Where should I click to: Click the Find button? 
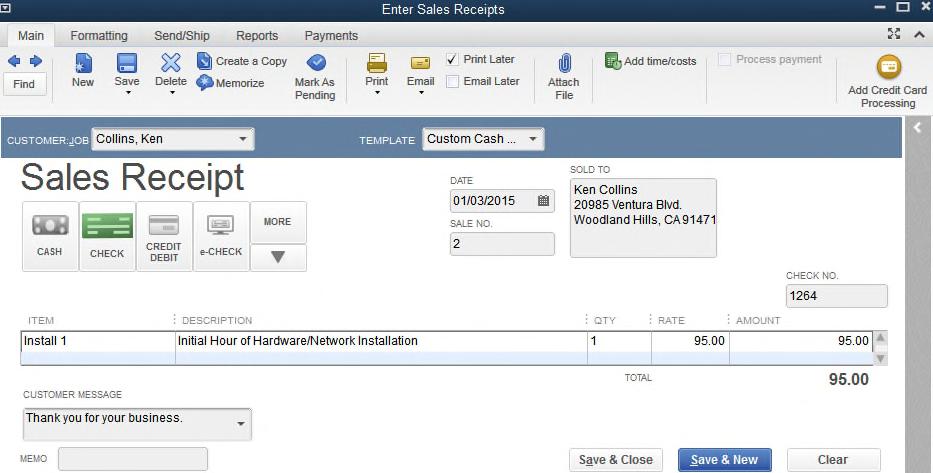click(24, 84)
